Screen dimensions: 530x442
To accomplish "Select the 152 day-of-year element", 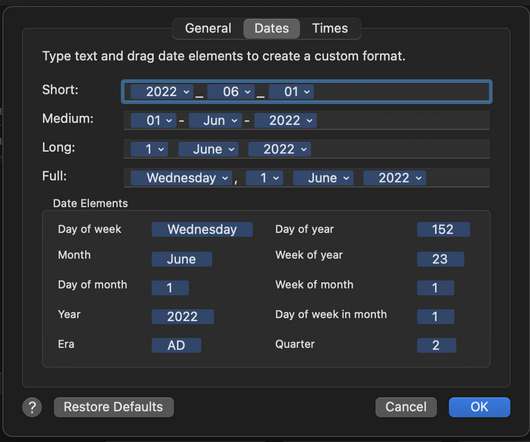I will click(443, 230).
